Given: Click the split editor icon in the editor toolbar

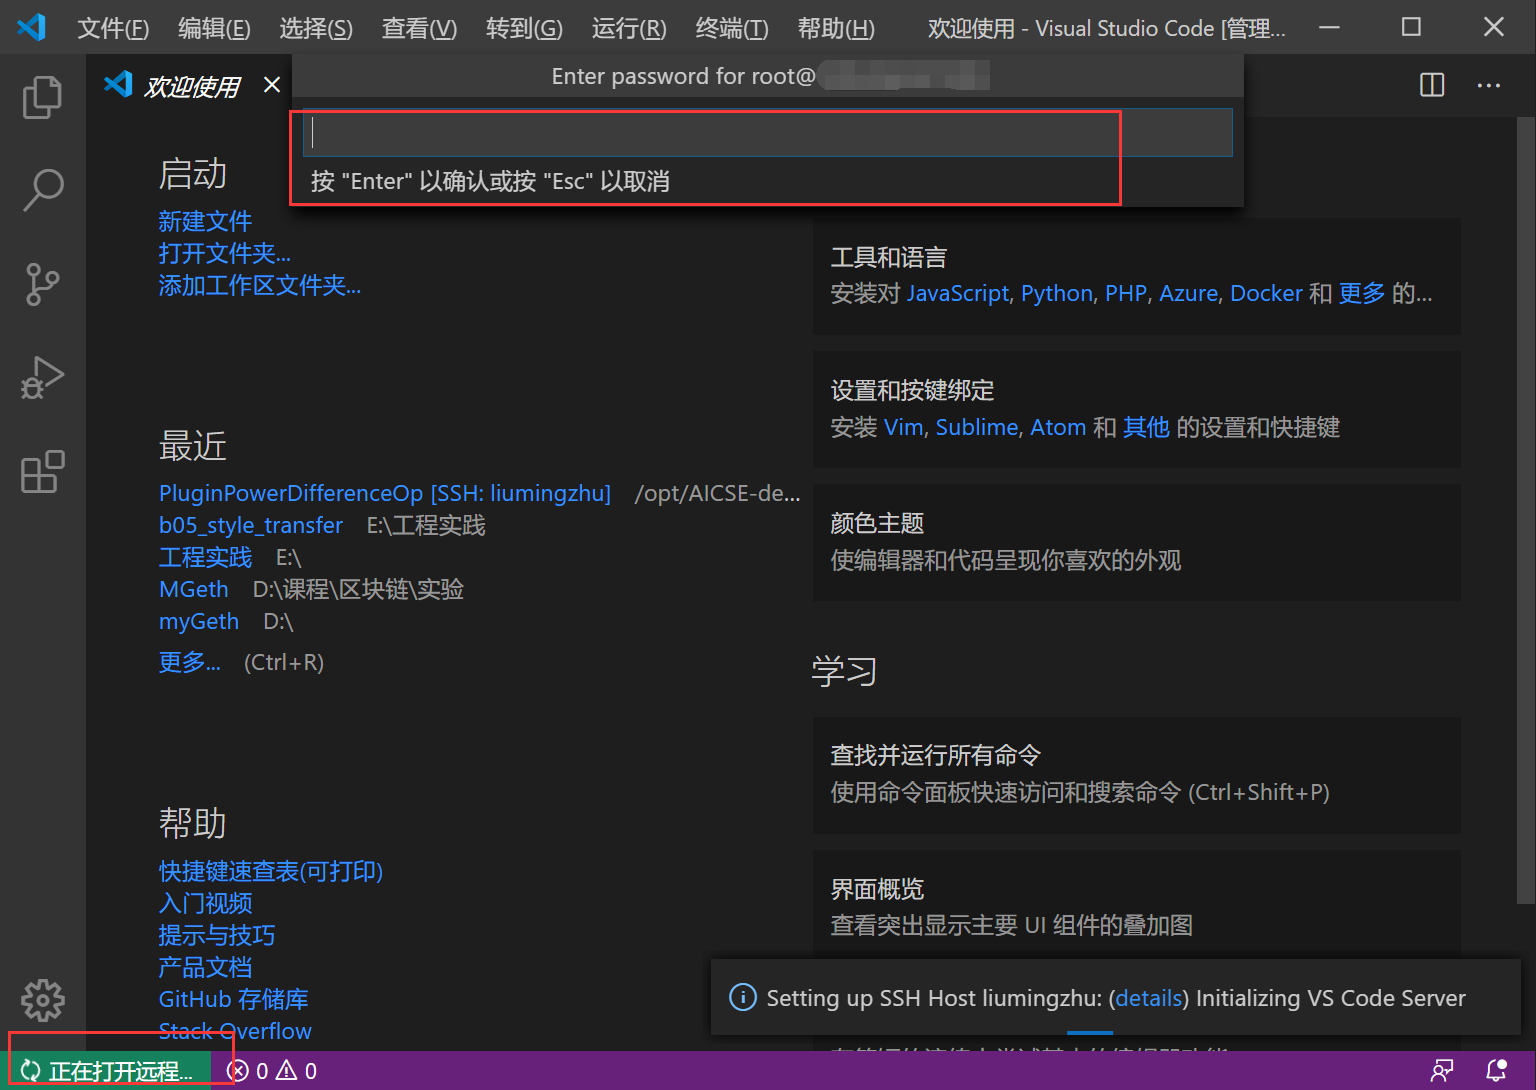Looking at the screenshot, I should coord(1431,85).
